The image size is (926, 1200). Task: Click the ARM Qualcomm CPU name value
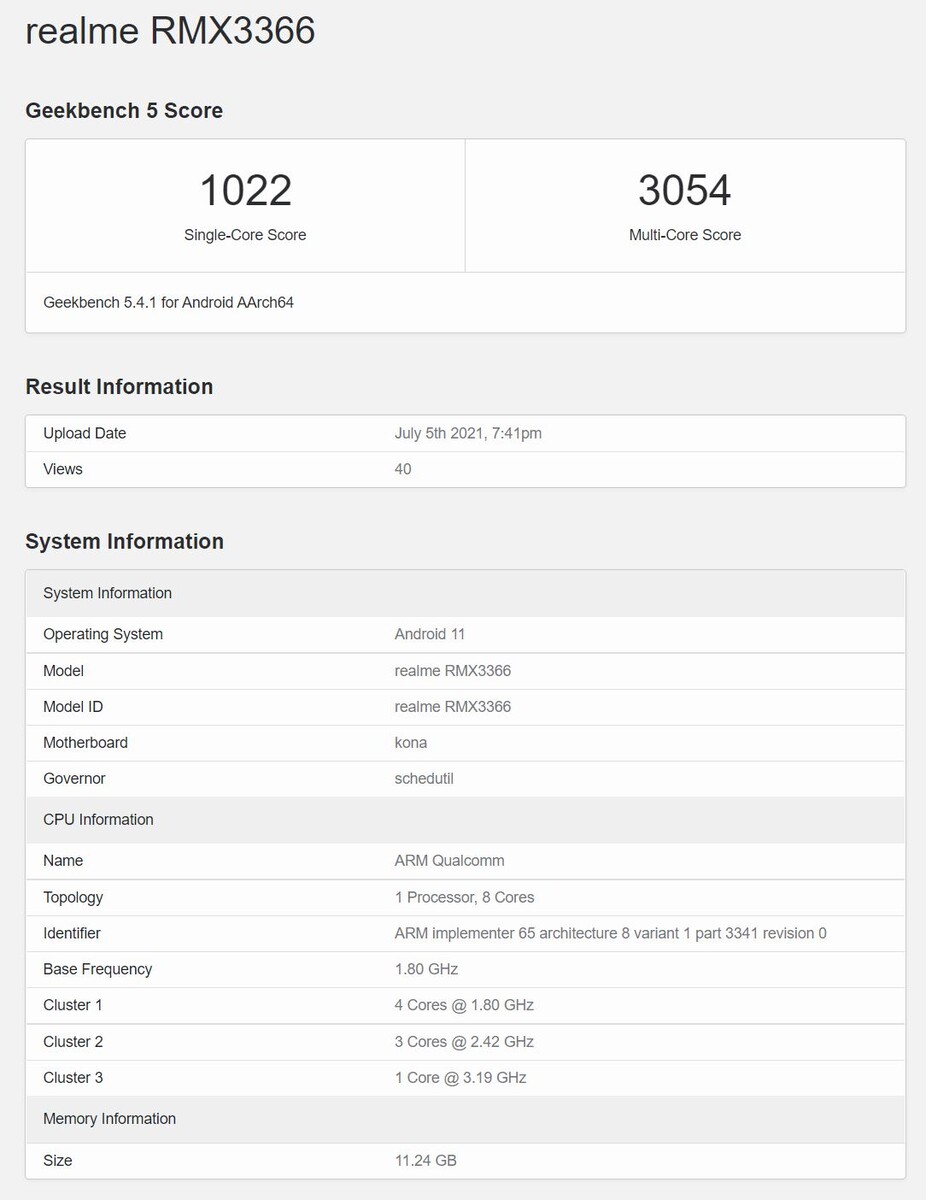(449, 860)
